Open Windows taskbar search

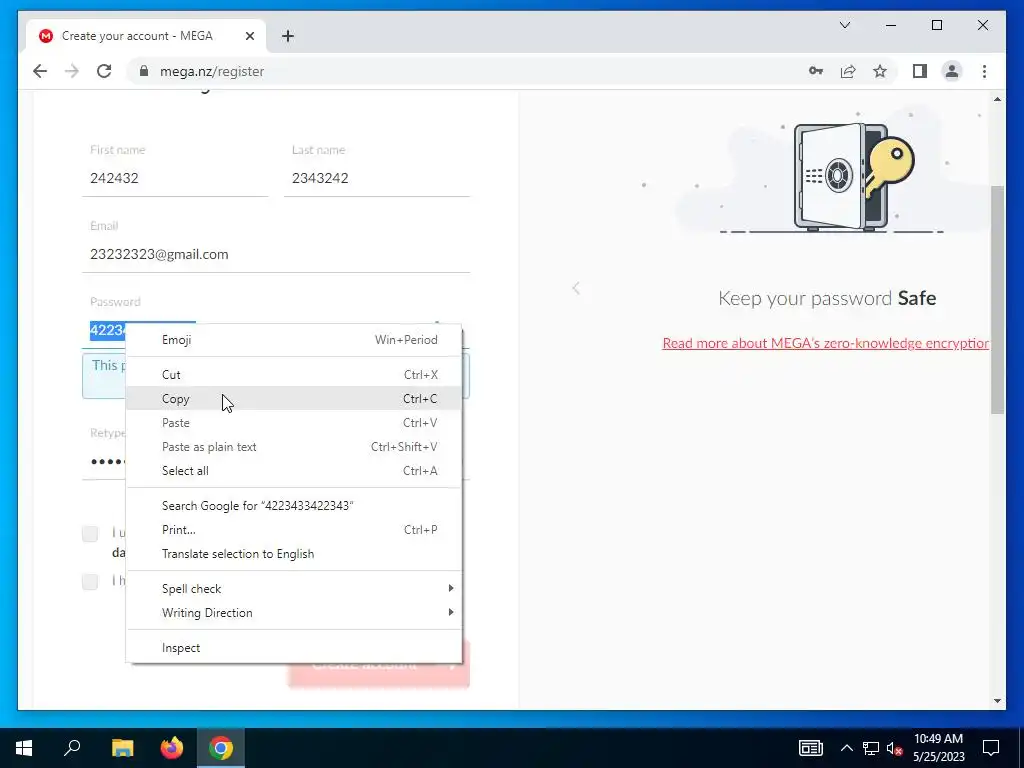[x=72, y=748]
